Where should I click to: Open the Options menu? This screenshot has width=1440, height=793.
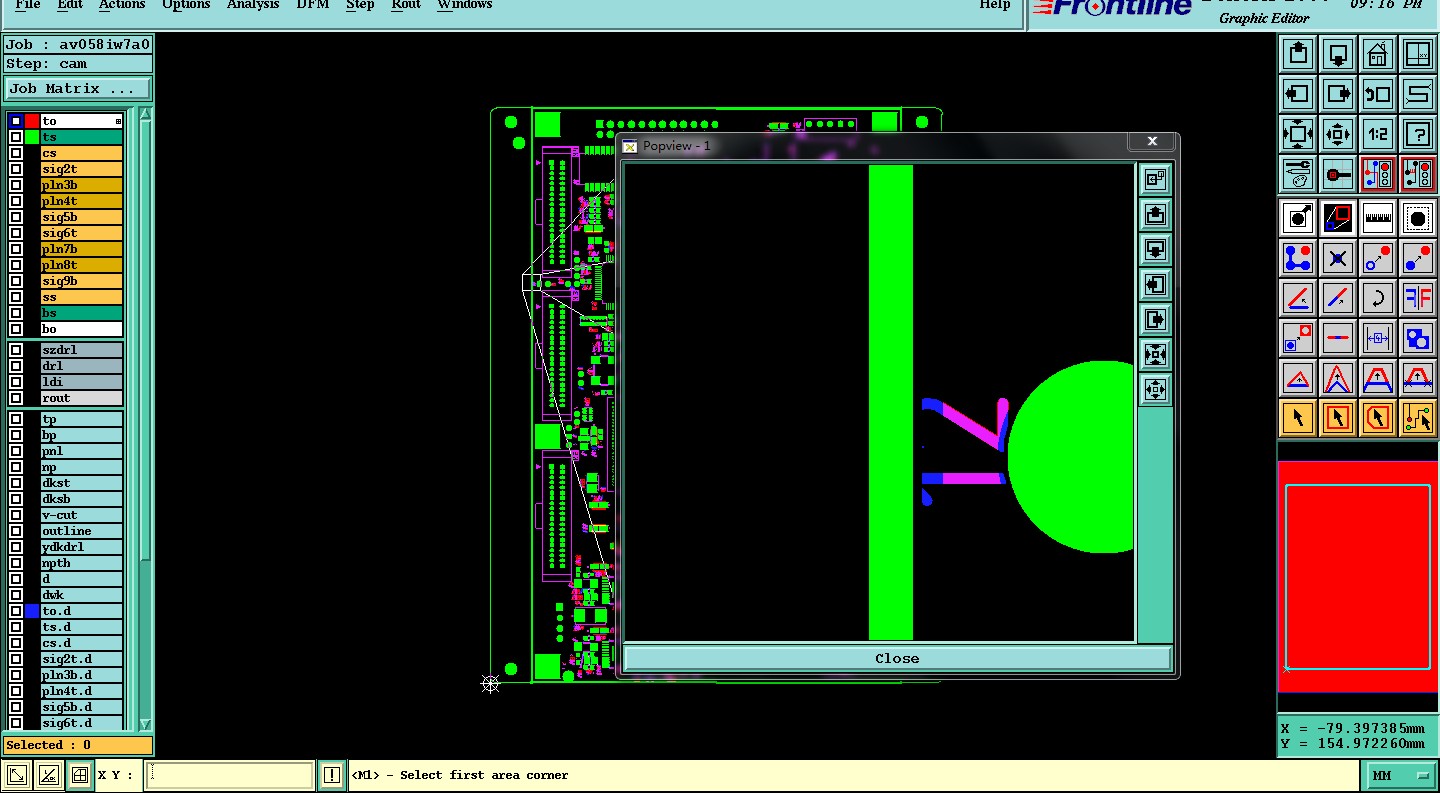(186, 5)
